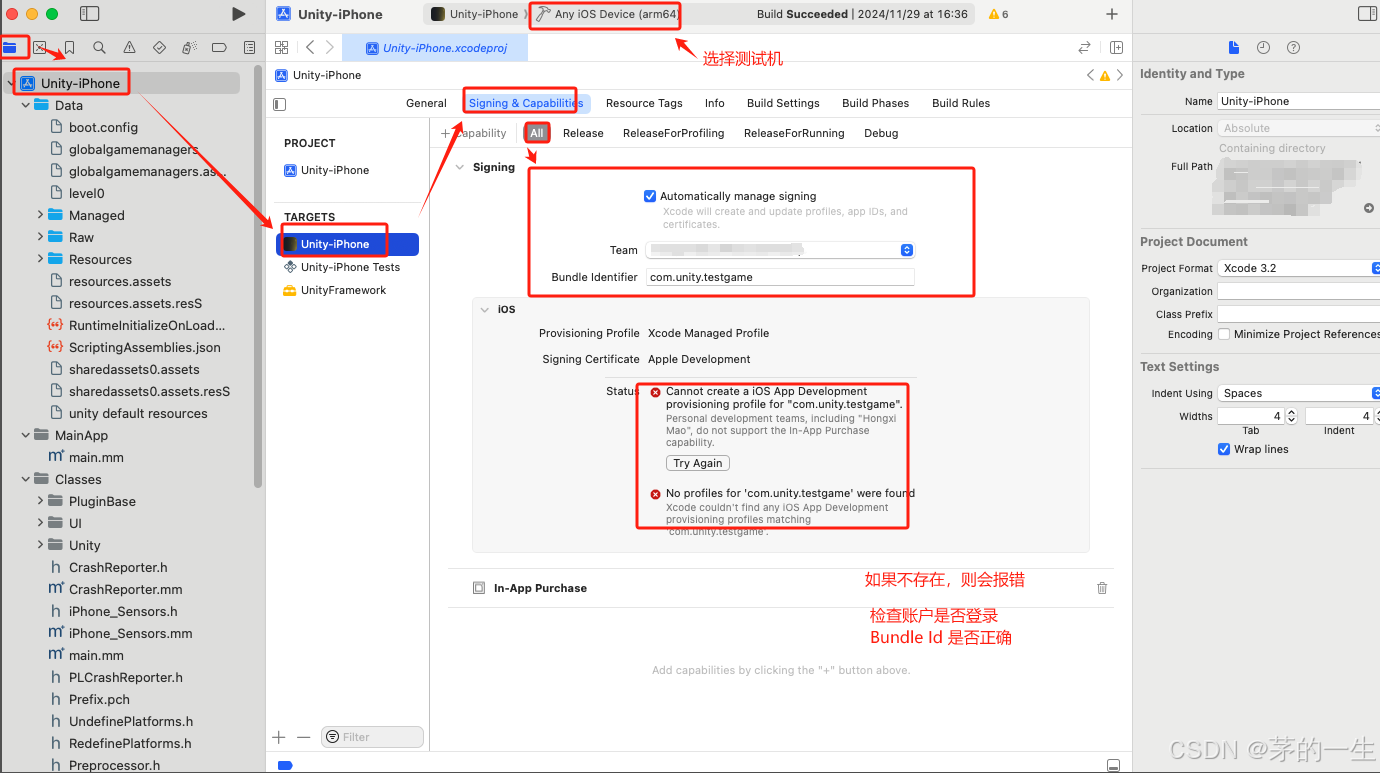The height and width of the screenshot is (773, 1380).
Task: Open the Indent Using Spaces dropdown
Action: (x=1298, y=393)
